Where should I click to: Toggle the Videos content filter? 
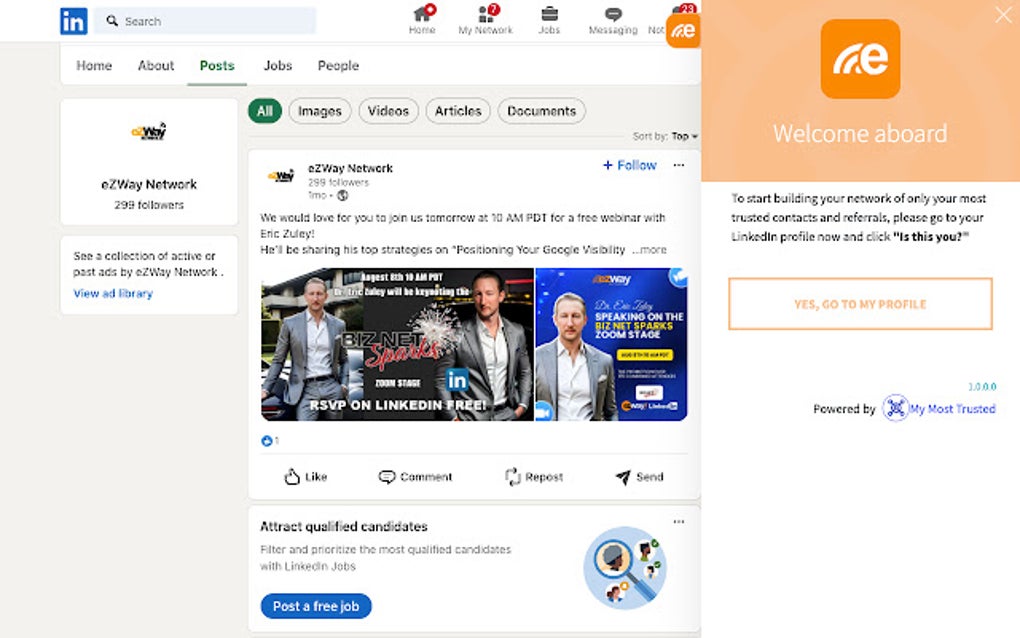(x=388, y=111)
